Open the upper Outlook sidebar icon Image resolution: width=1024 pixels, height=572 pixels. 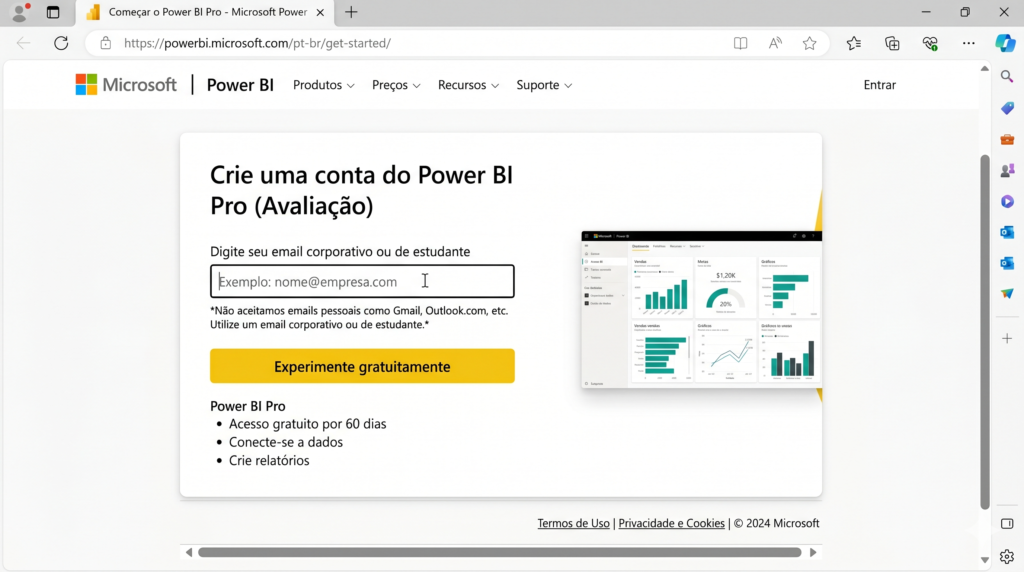coord(1007,232)
